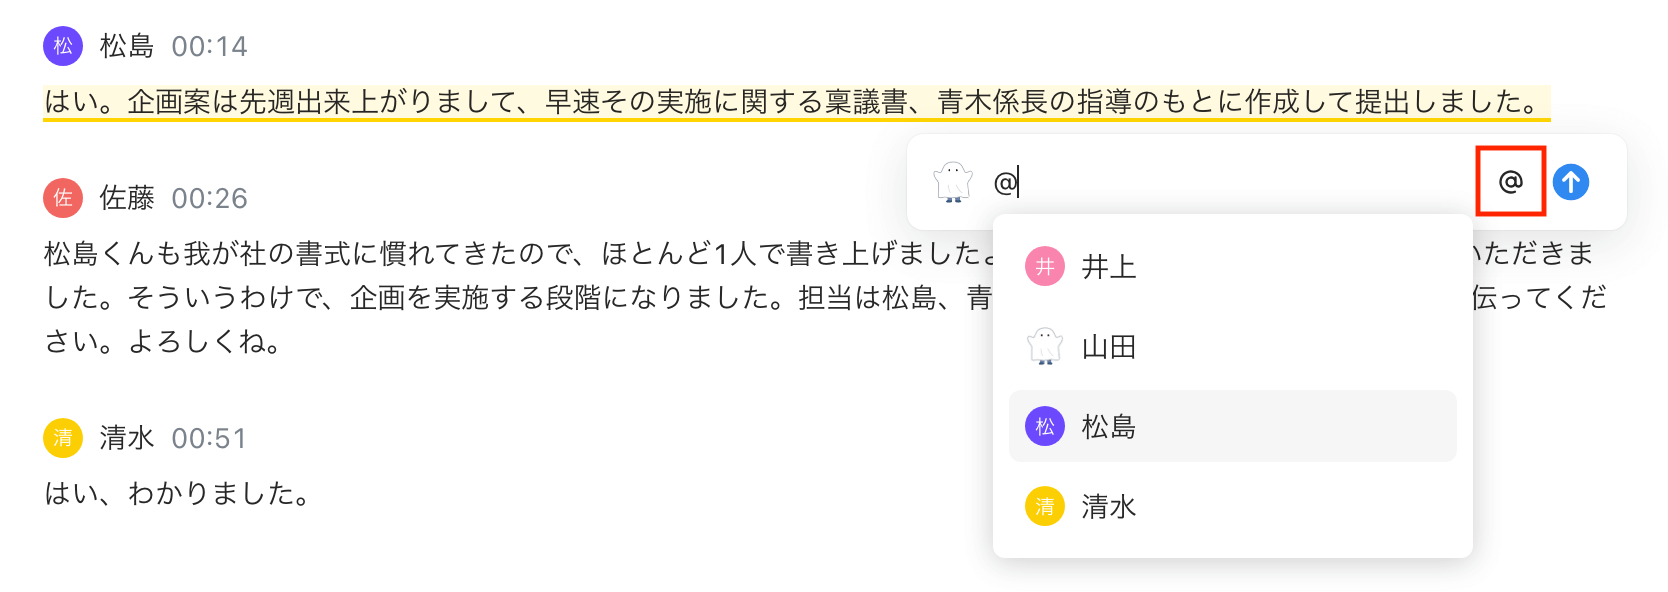
Task: Click 松島's purple avatar icon
Action: [x=61, y=46]
